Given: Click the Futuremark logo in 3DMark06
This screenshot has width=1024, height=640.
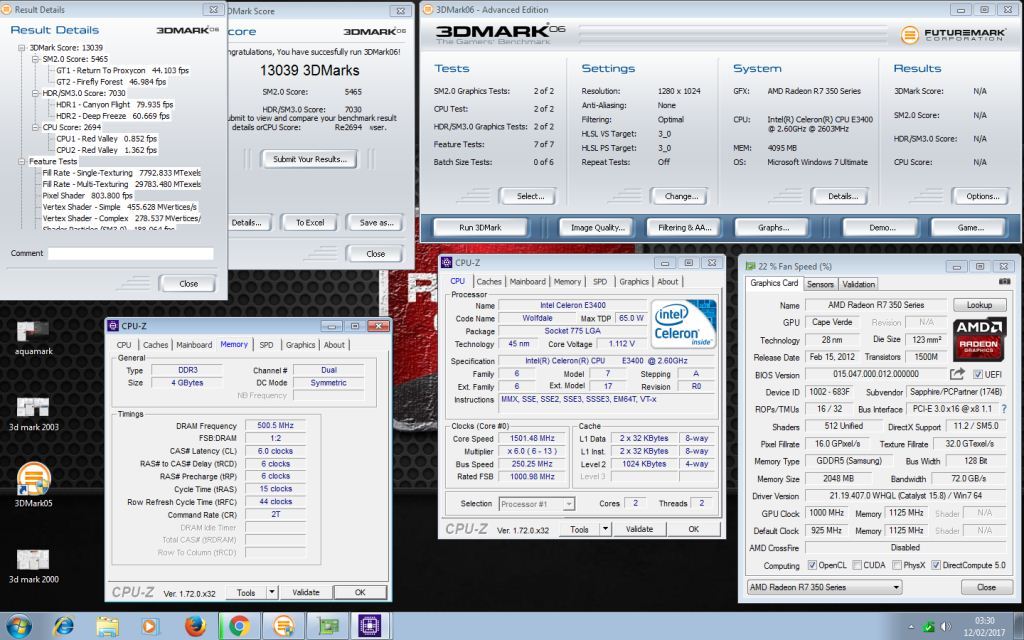Looking at the screenshot, I should [952, 35].
